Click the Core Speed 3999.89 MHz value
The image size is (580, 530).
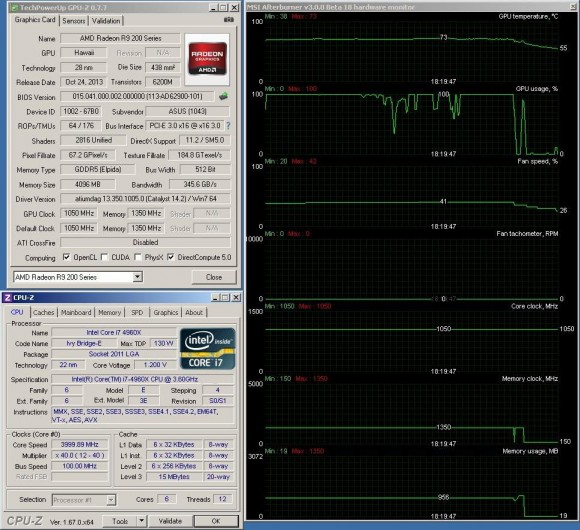(x=80, y=445)
